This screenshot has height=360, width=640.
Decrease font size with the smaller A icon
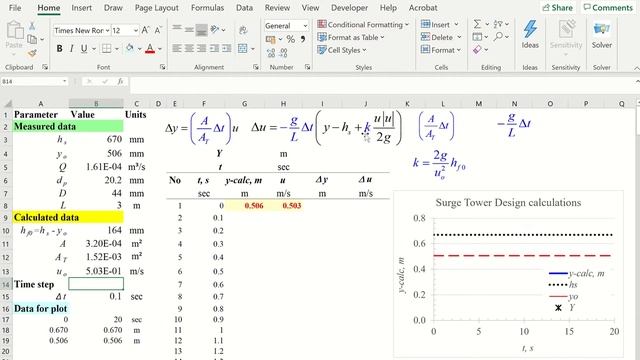(x=158, y=30)
